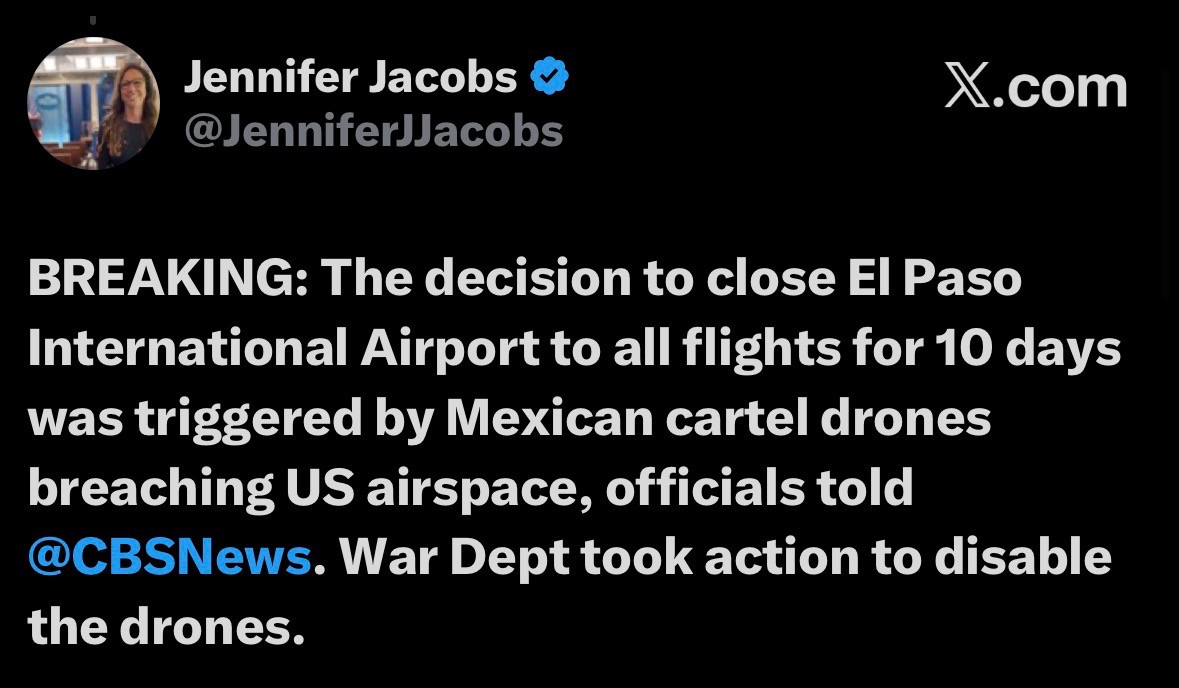Click the phrase "Mexican cartel drones"
The width and height of the screenshot is (1179, 688).
(x=717, y=417)
